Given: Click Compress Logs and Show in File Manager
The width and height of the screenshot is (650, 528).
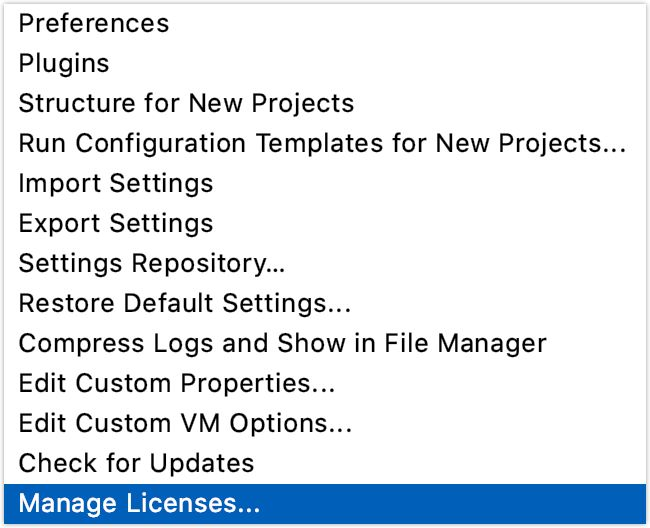Looking at the screenshot, I should click(x=283, y=343).
